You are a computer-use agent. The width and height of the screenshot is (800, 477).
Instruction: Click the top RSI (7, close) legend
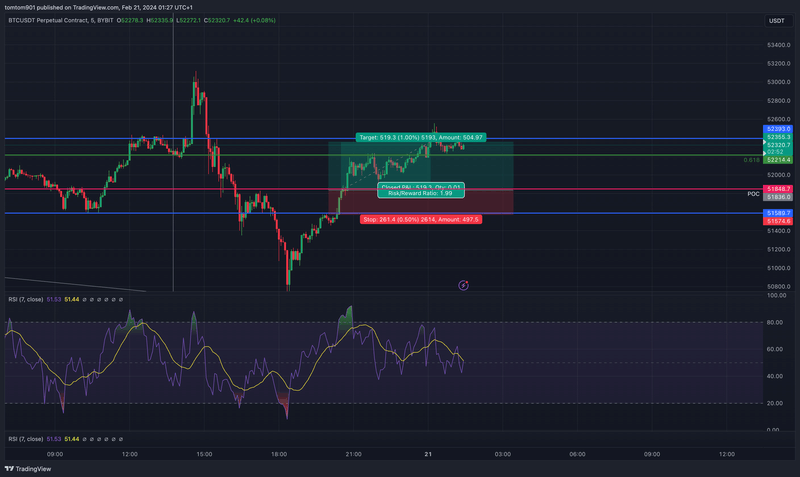pyautogui.click(x=26, y=299)
